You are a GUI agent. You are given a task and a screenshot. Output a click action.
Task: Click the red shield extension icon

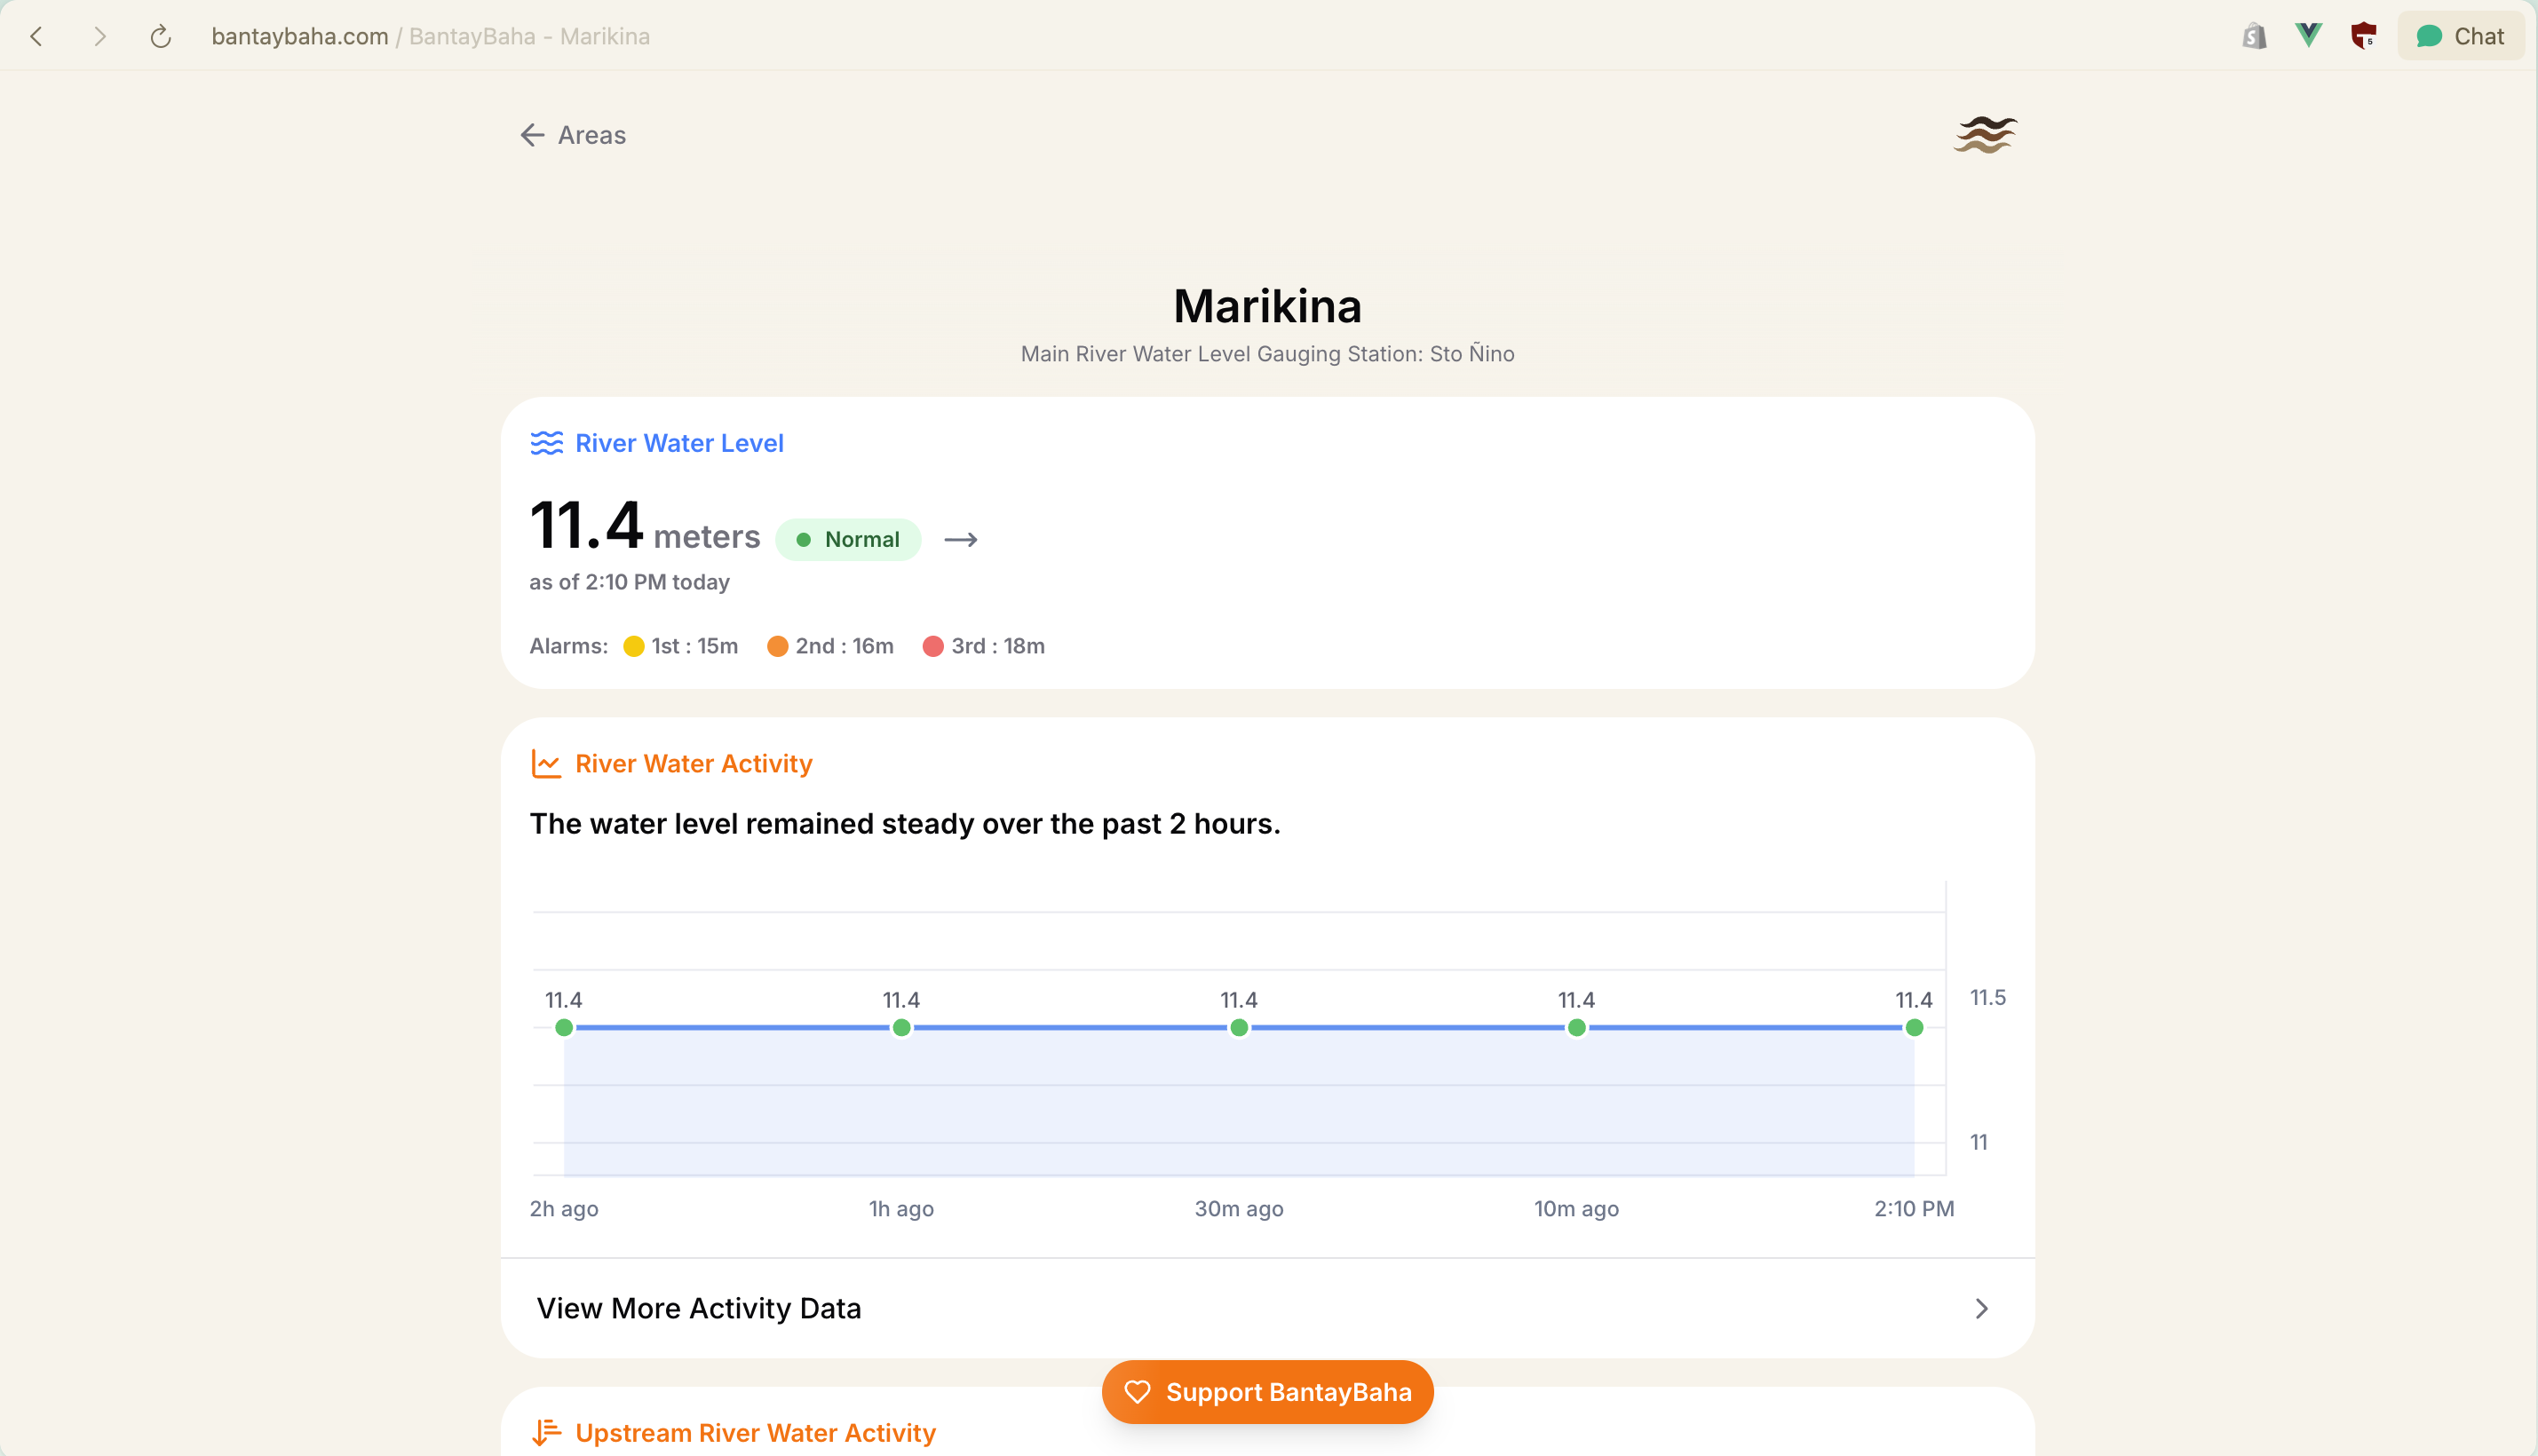[2363, 36]
